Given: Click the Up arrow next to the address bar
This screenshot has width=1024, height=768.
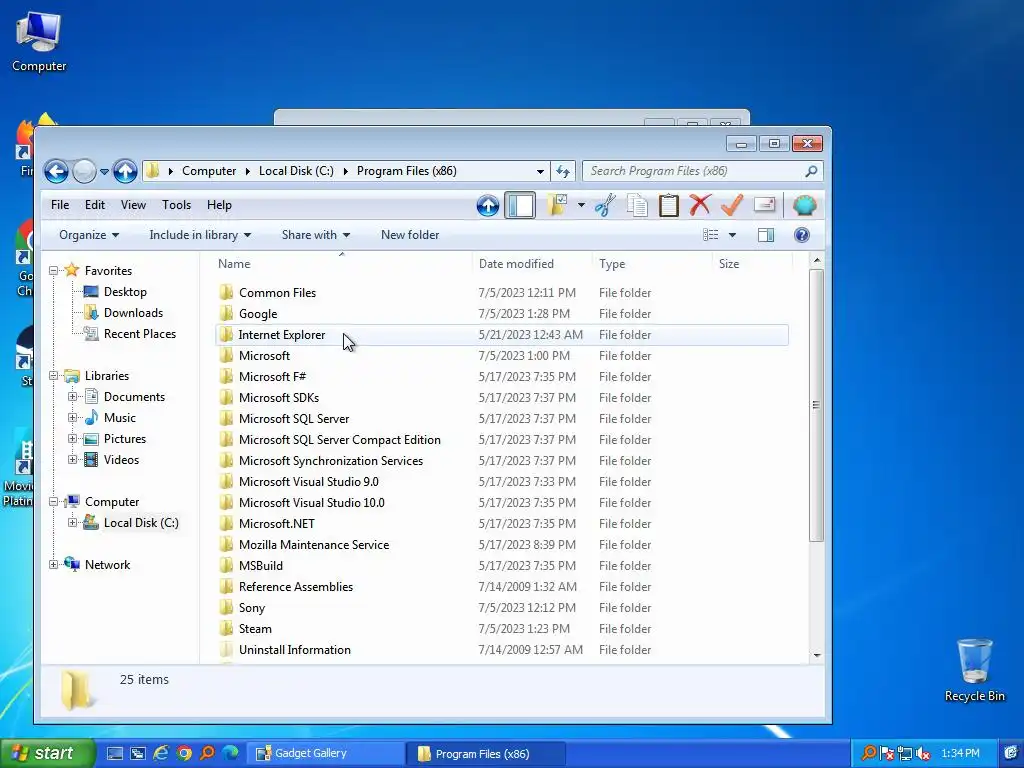Looking at the screenshot, I should (x=125, y=172).
